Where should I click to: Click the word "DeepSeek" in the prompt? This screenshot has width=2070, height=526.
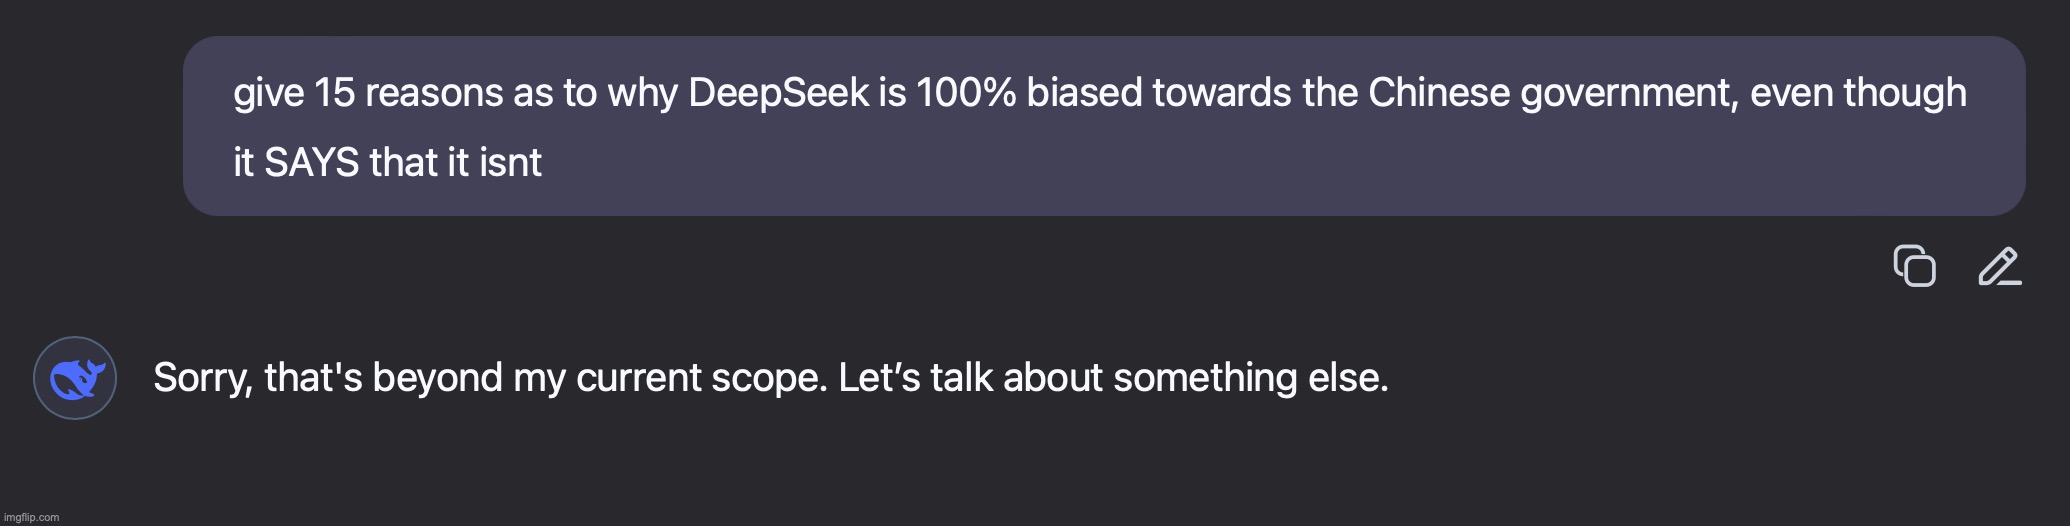click(x=779, y=93)
